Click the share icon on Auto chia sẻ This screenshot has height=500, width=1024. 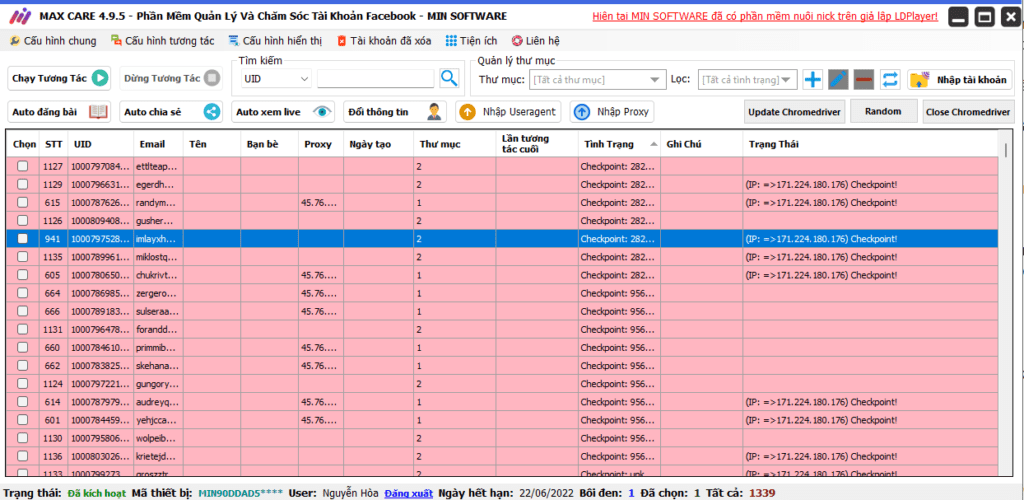(x=212, y=112)
